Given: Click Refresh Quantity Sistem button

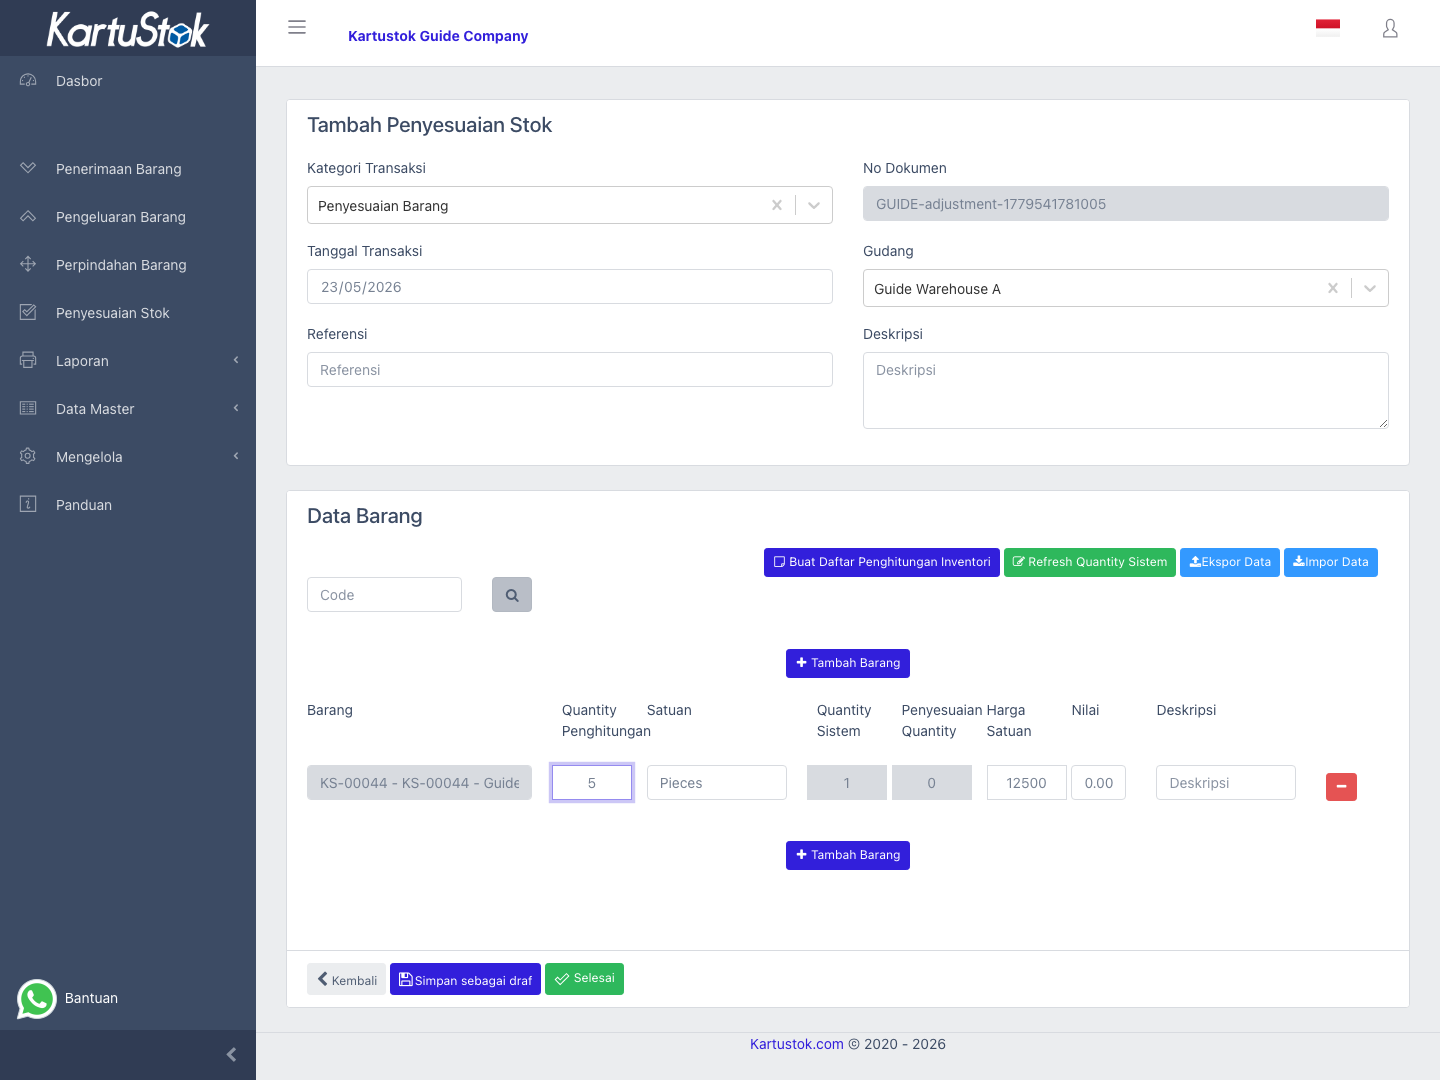Looking at the screenshot, I should point(1090,562).
